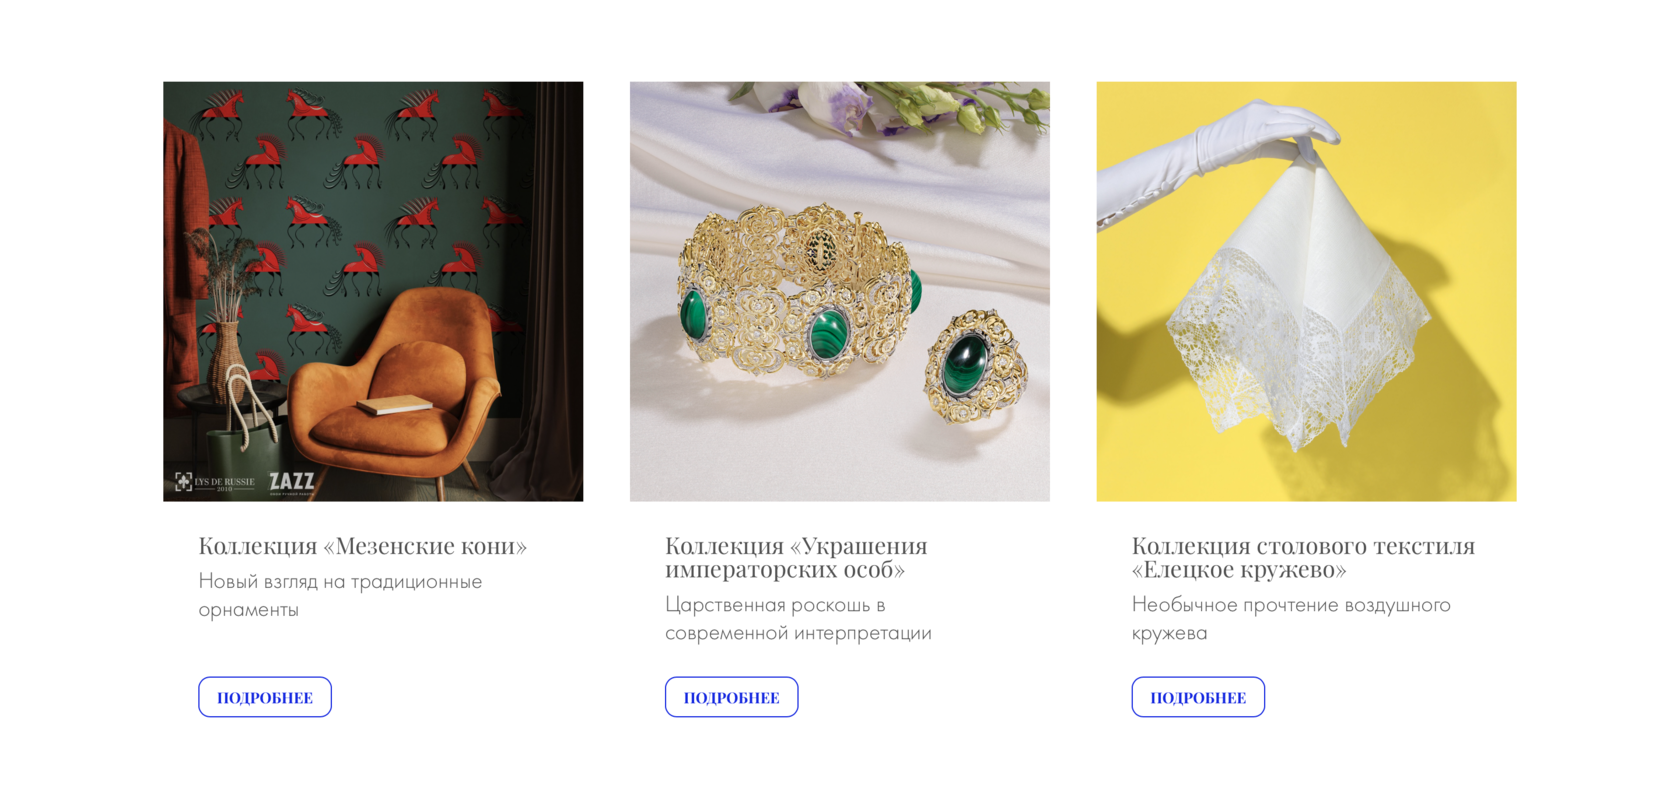This screenshot has height=806, width=1680.
Task: Click the ZAZZ logo on wallpaper image
Action: pos(292,483)
